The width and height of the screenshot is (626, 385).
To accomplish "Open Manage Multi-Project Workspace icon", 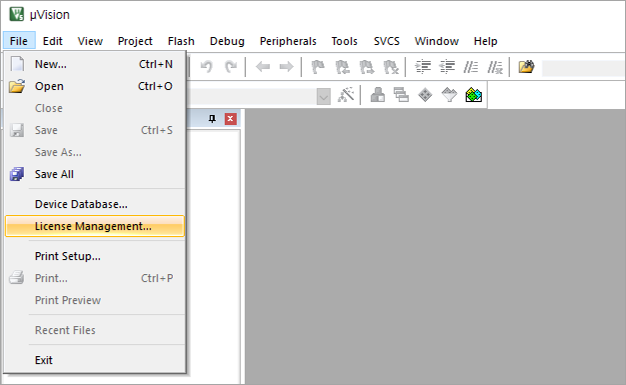I will coord(401,95).
